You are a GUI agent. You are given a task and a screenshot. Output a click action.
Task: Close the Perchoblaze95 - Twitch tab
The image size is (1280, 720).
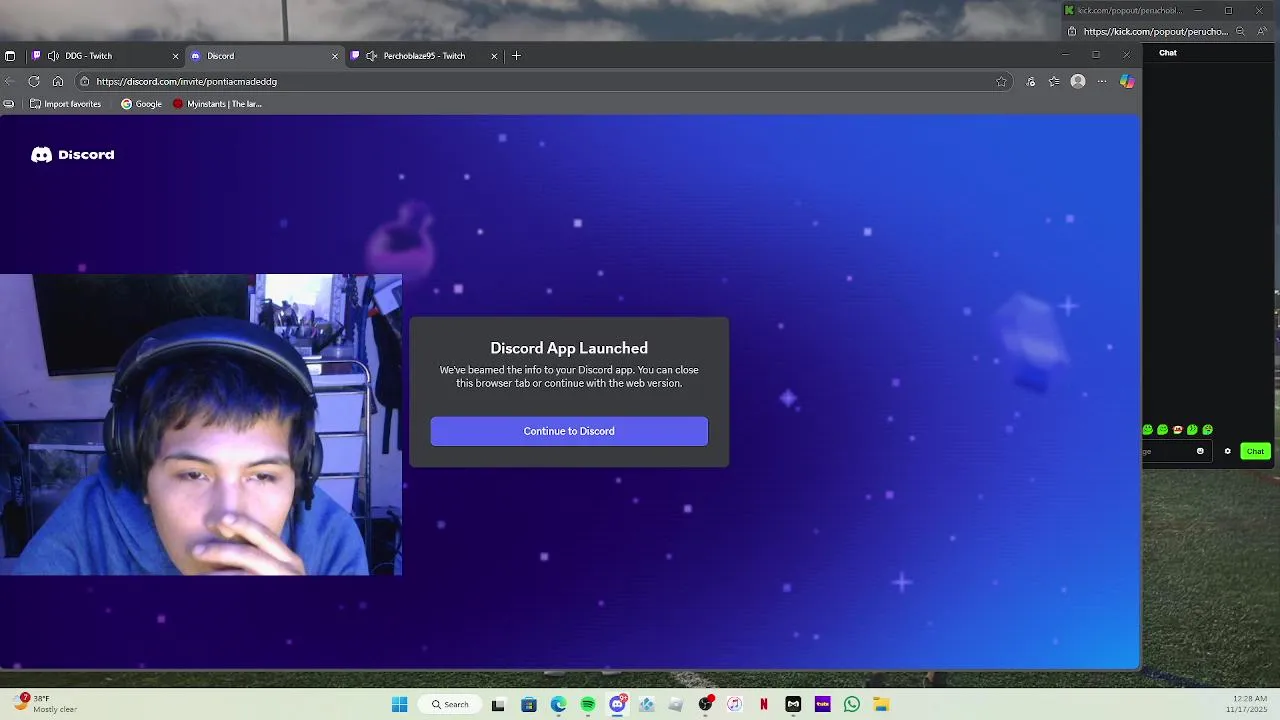[x=493, y=56]
